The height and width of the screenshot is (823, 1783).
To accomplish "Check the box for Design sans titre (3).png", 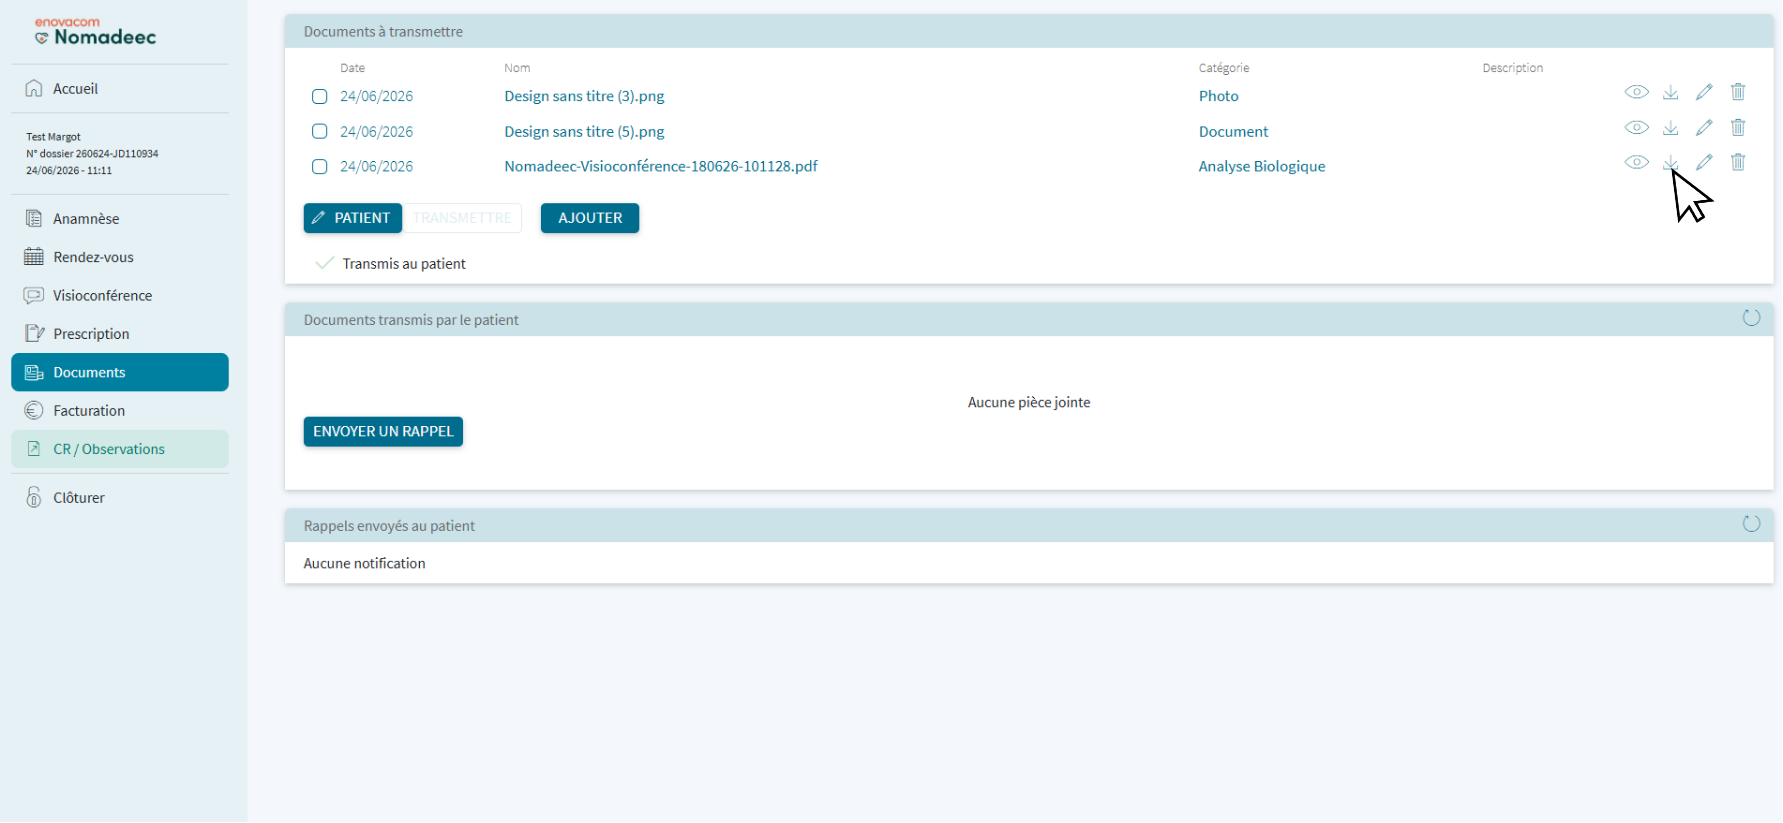I will click(x=320, y=97).
